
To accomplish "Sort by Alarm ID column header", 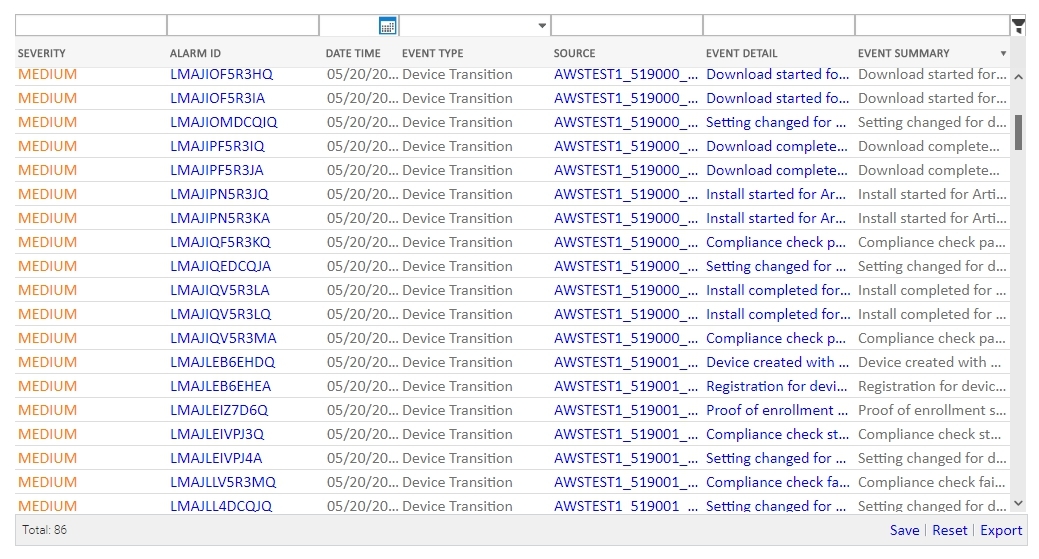I will (x=195, y=53).
